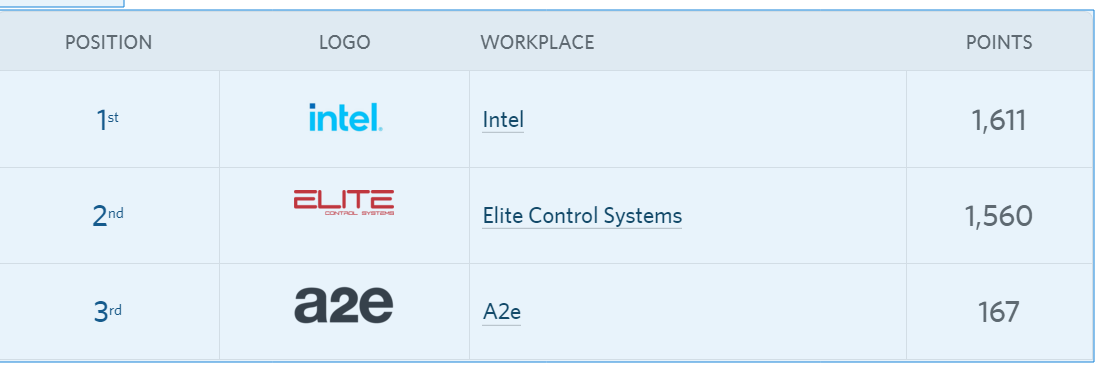
Task: Click the a2e logo image
Action: pos(343,306)
